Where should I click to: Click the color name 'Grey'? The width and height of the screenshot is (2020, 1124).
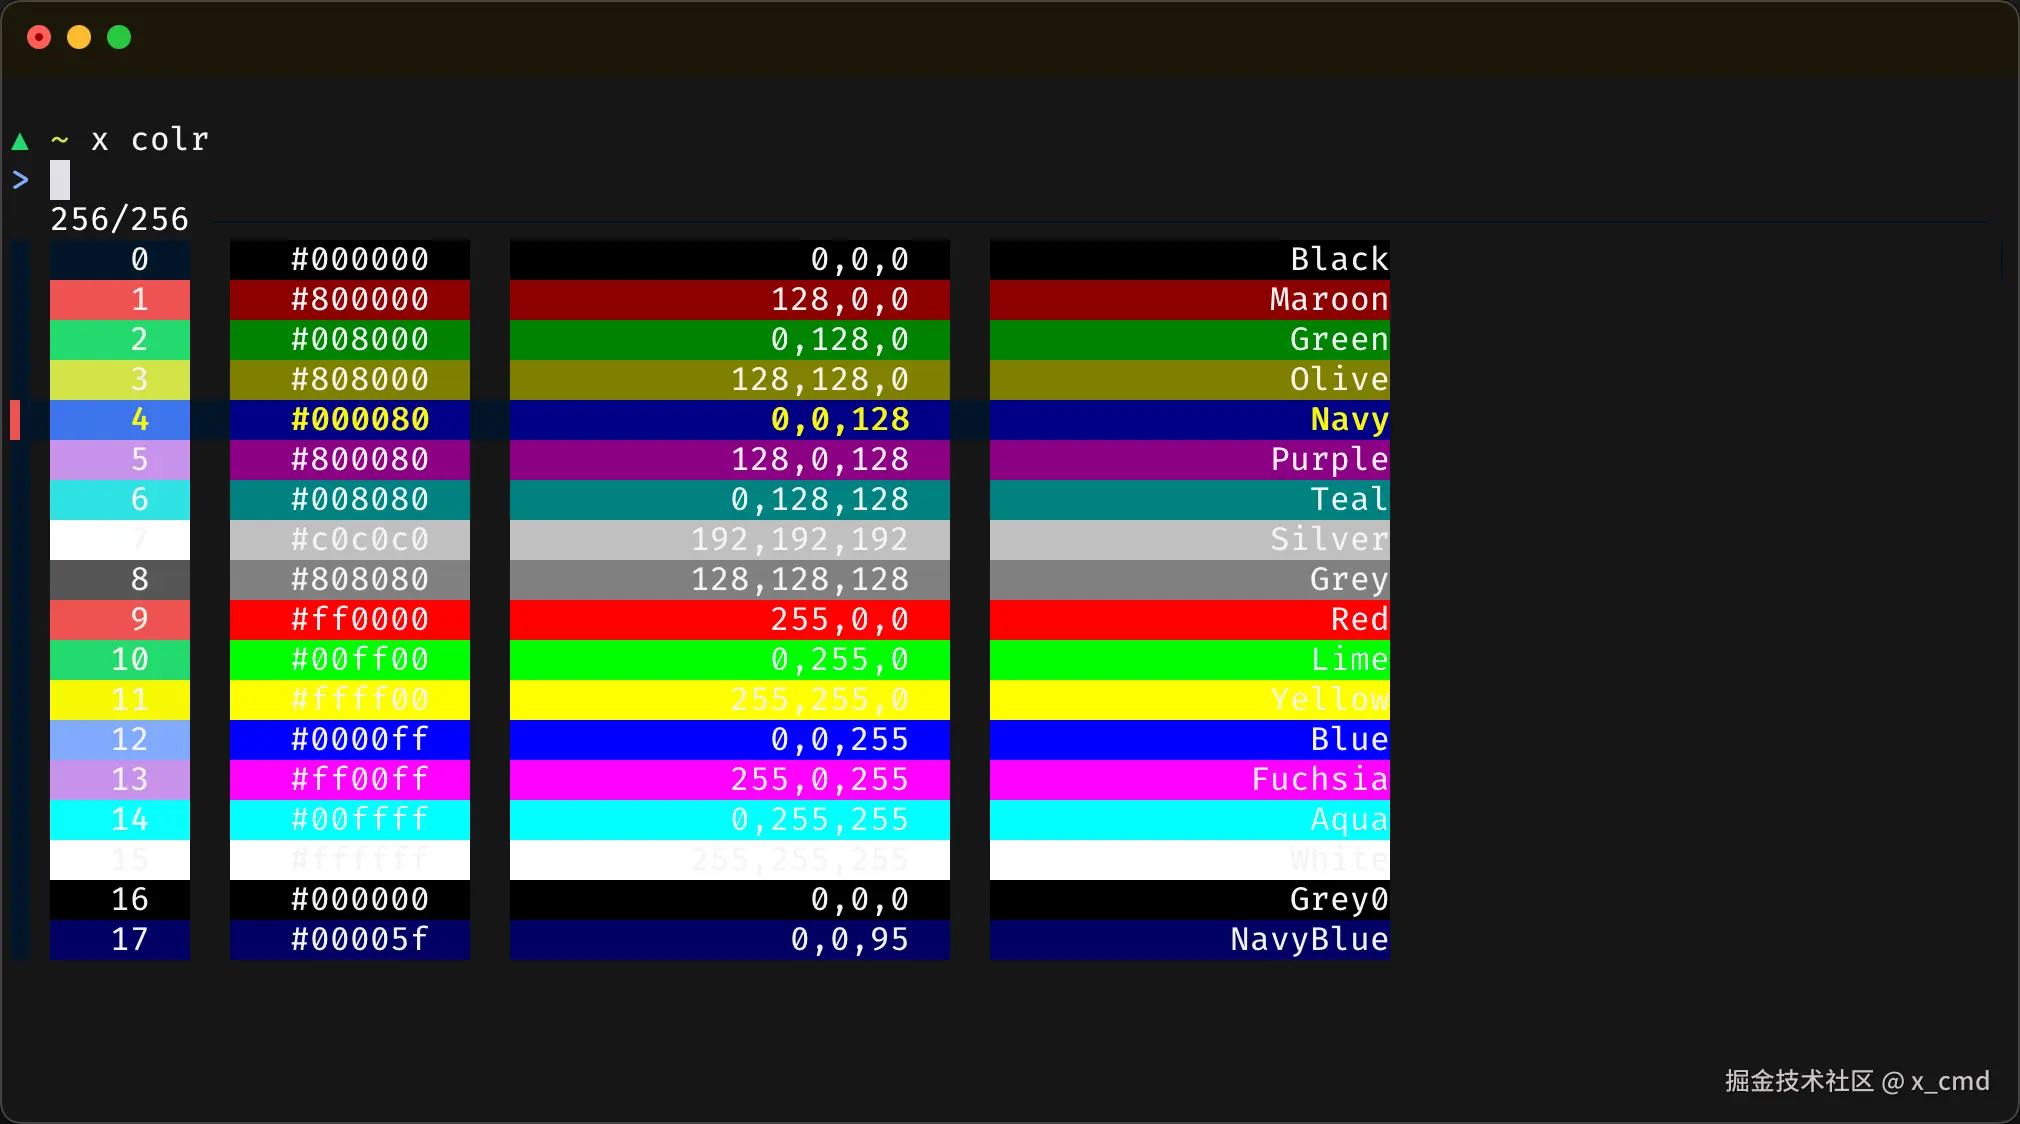point(1350,580)
